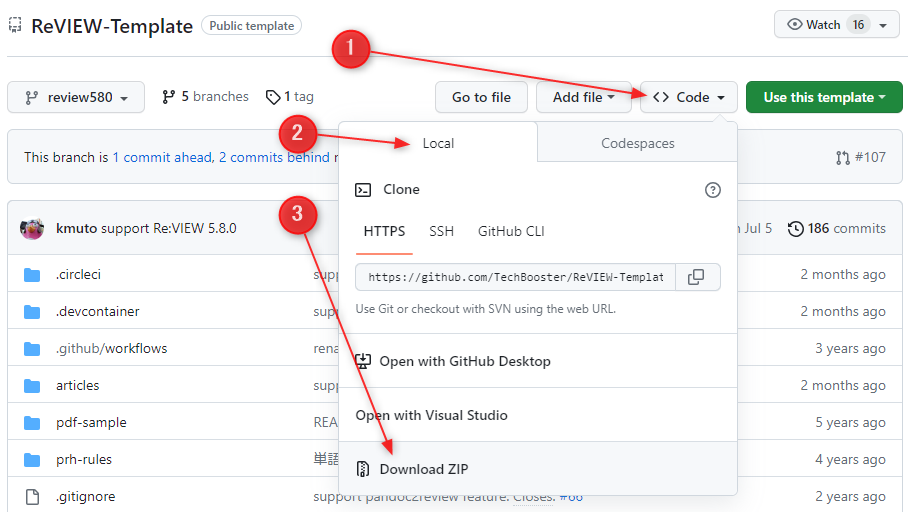Click the ZIP file icon beside Download ZIP
Screen dimensions: 908x512
[363, 469]
